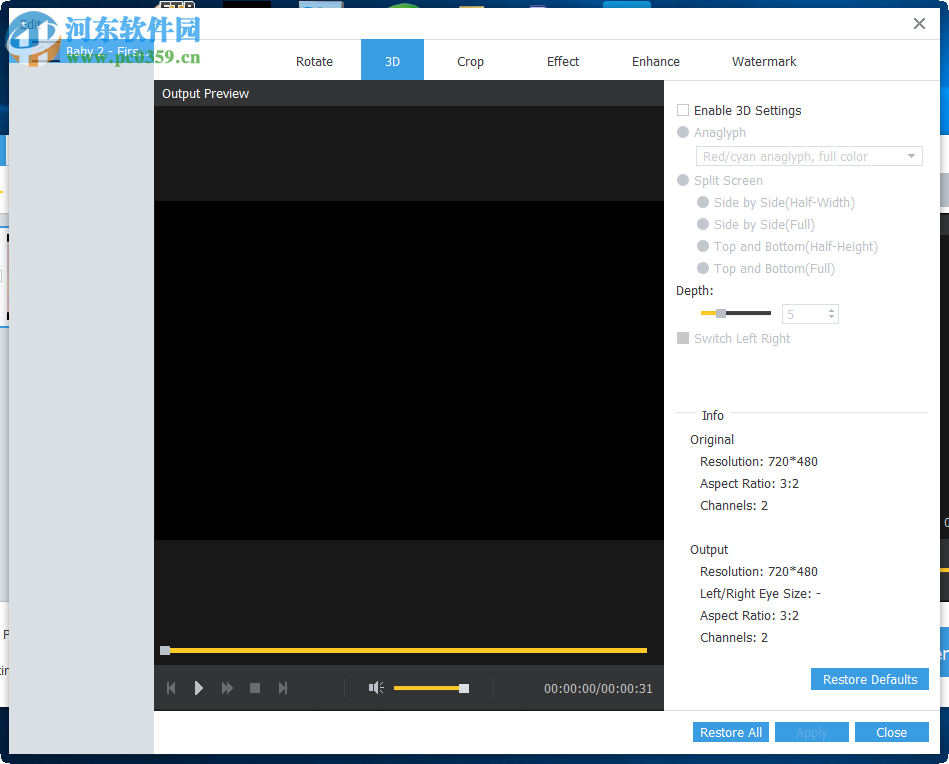Fast forward the preview
Screen dimensions: 949x764
coord(227,688)
